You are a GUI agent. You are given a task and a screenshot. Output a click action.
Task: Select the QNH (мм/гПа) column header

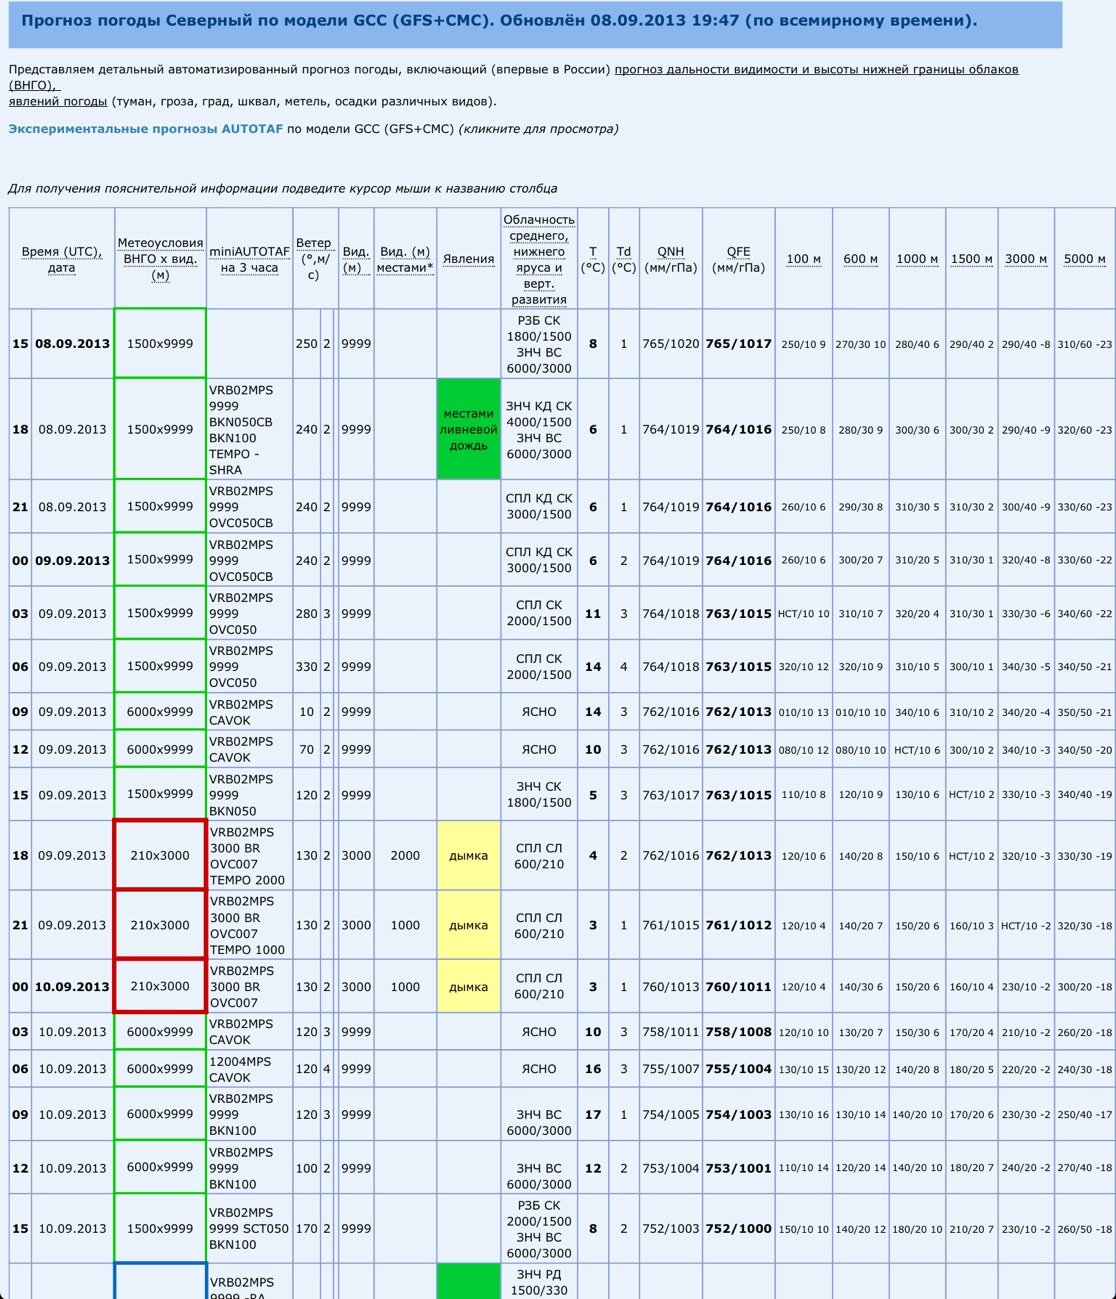[670, 259]
